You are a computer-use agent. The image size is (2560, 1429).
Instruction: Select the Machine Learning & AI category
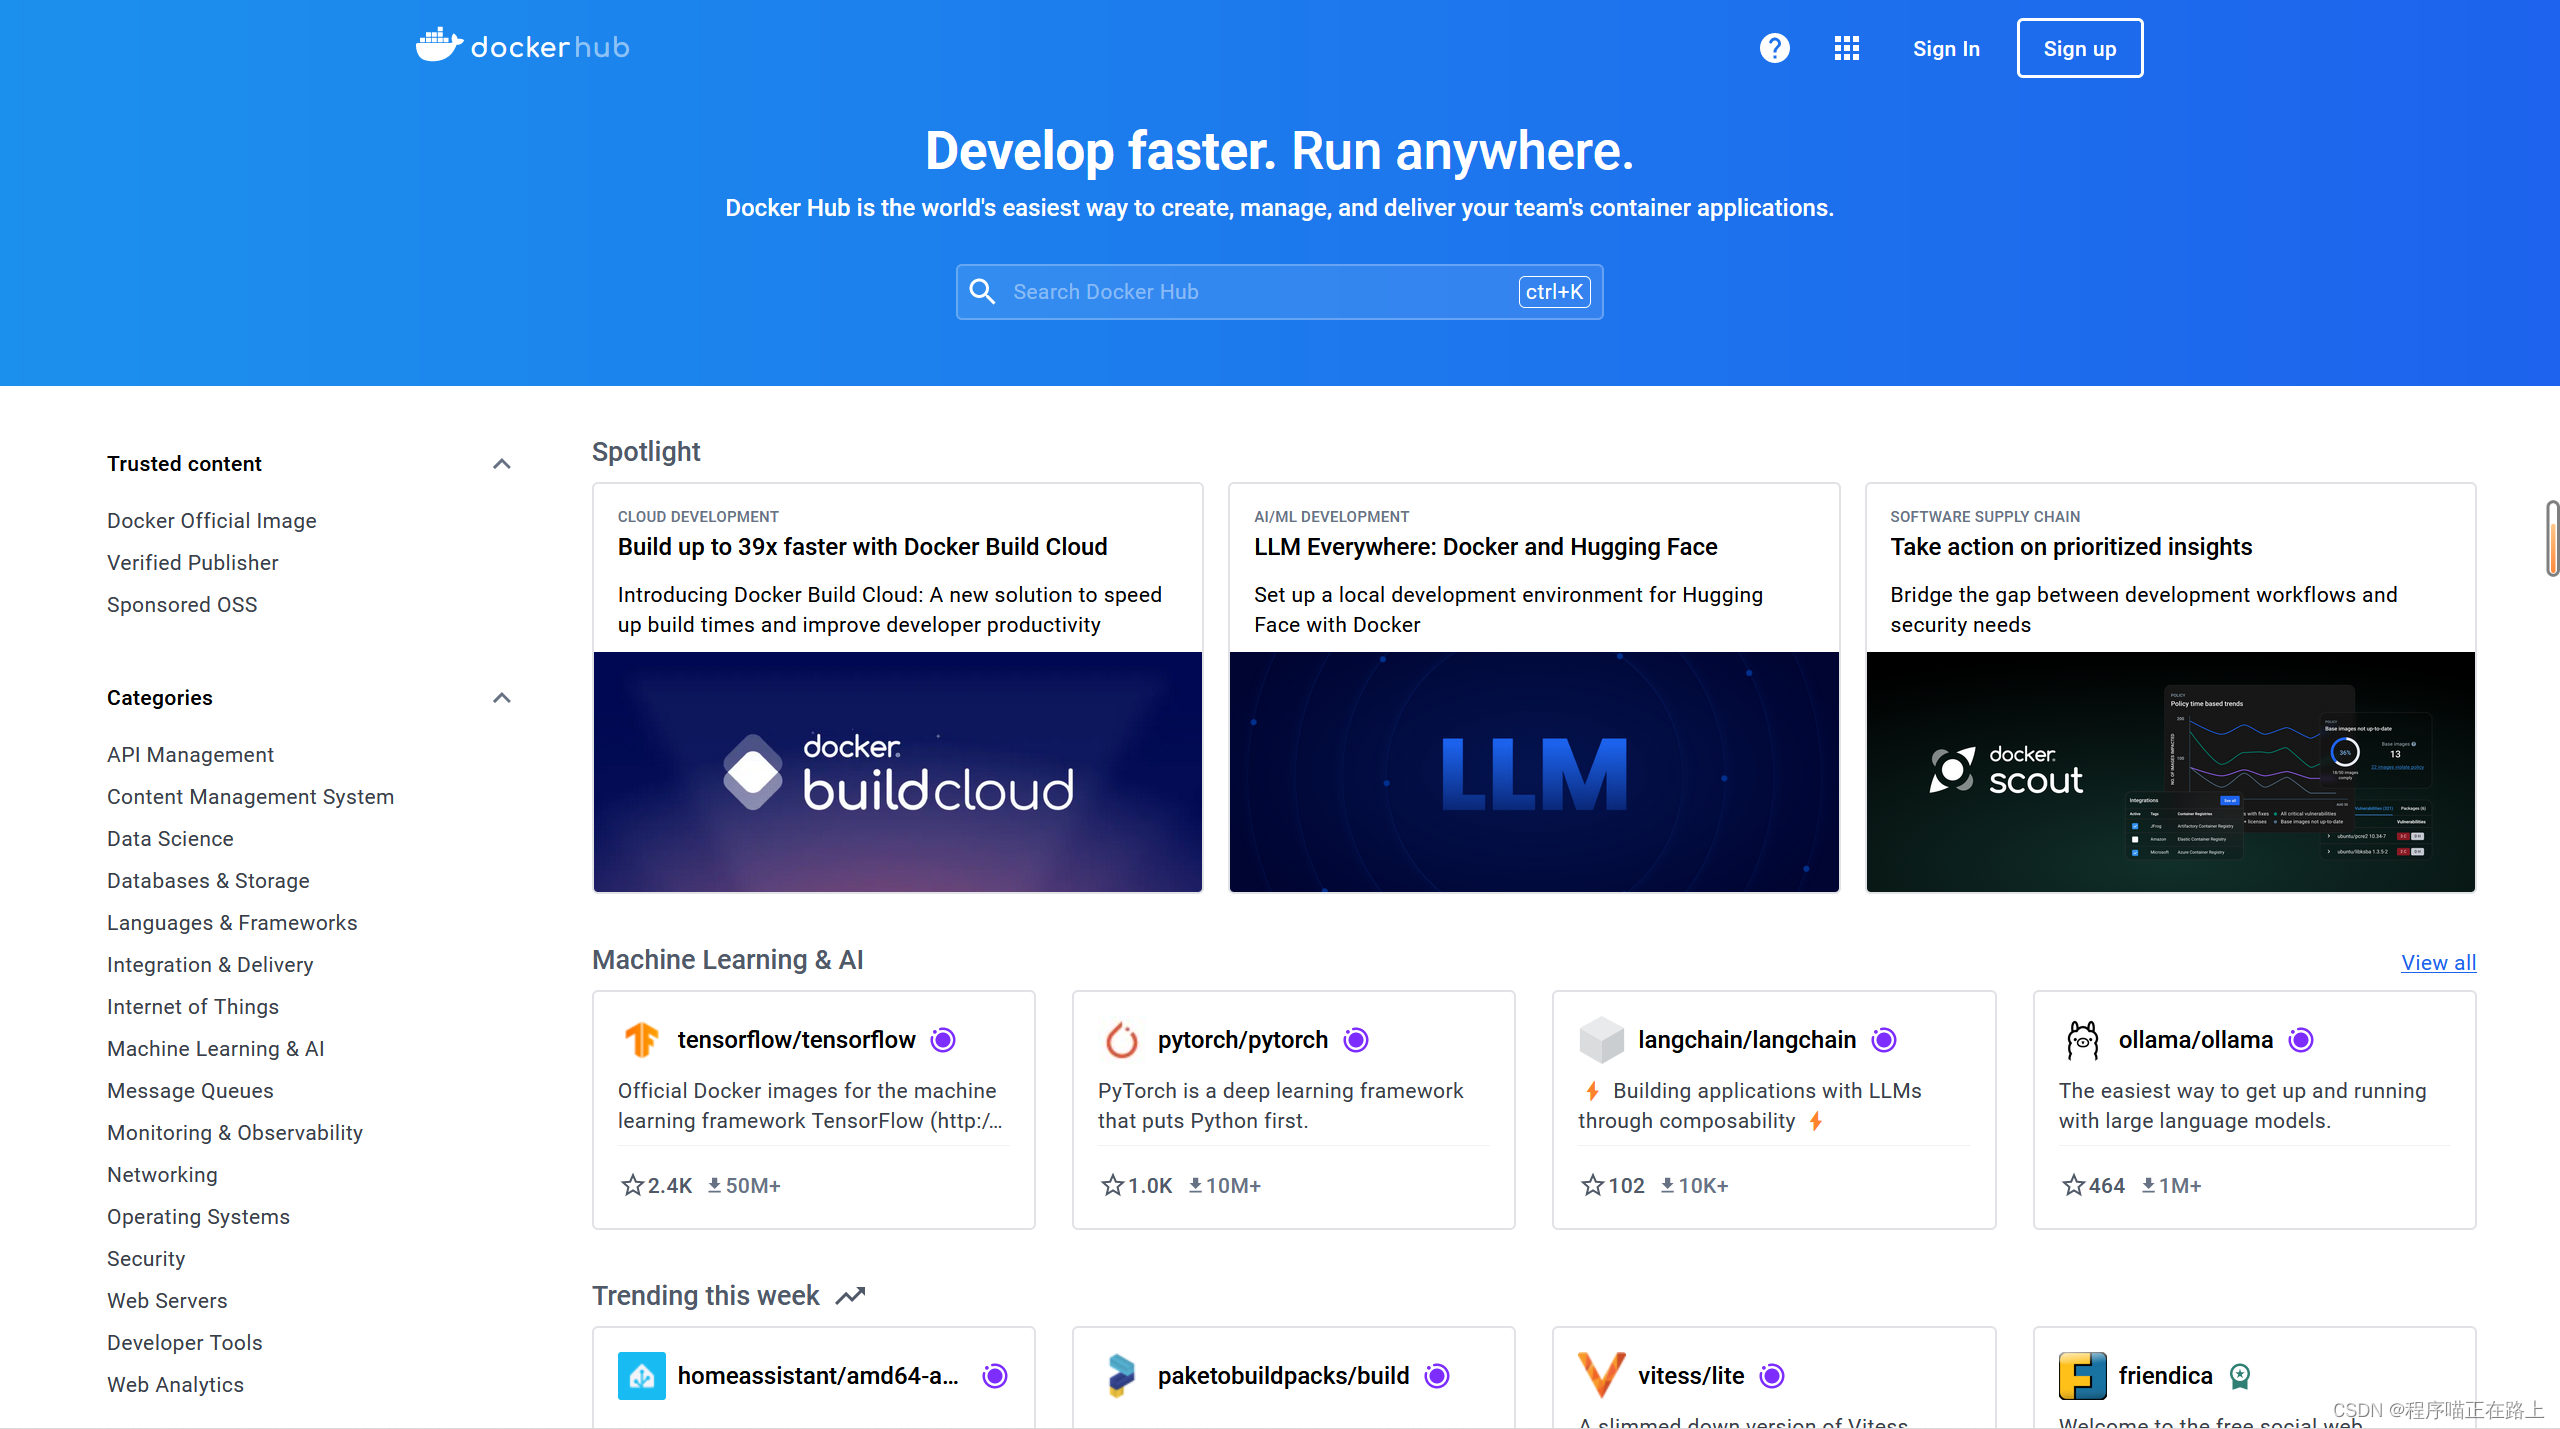[216, 1048]
